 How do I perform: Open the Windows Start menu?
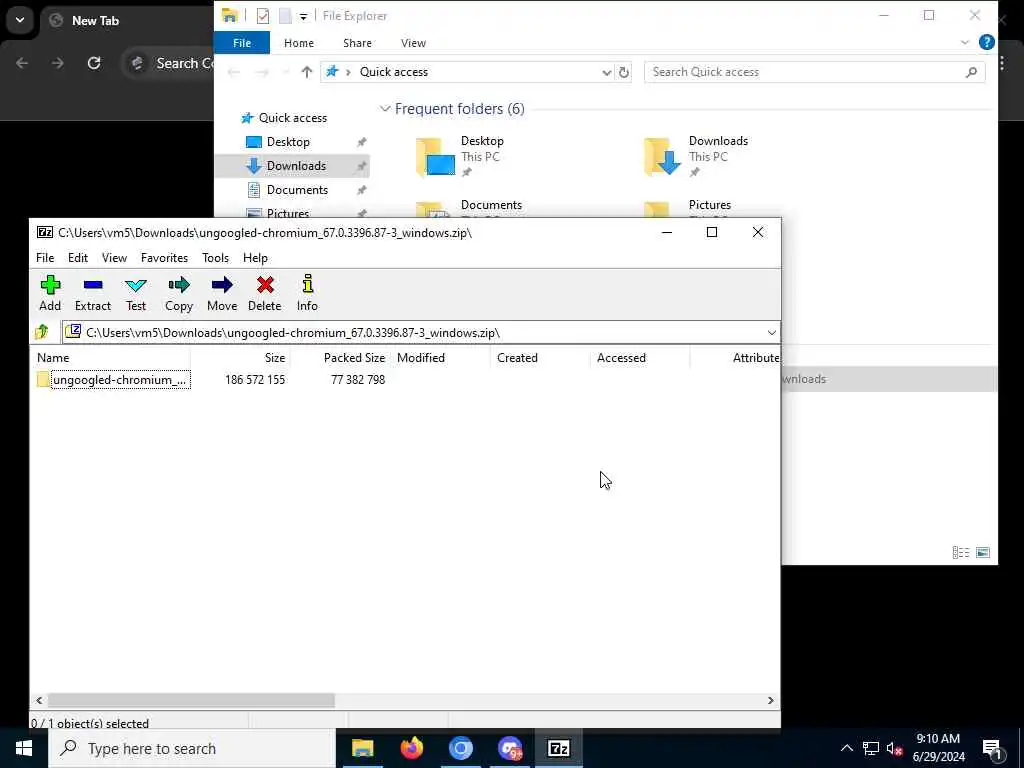(24, 748)
